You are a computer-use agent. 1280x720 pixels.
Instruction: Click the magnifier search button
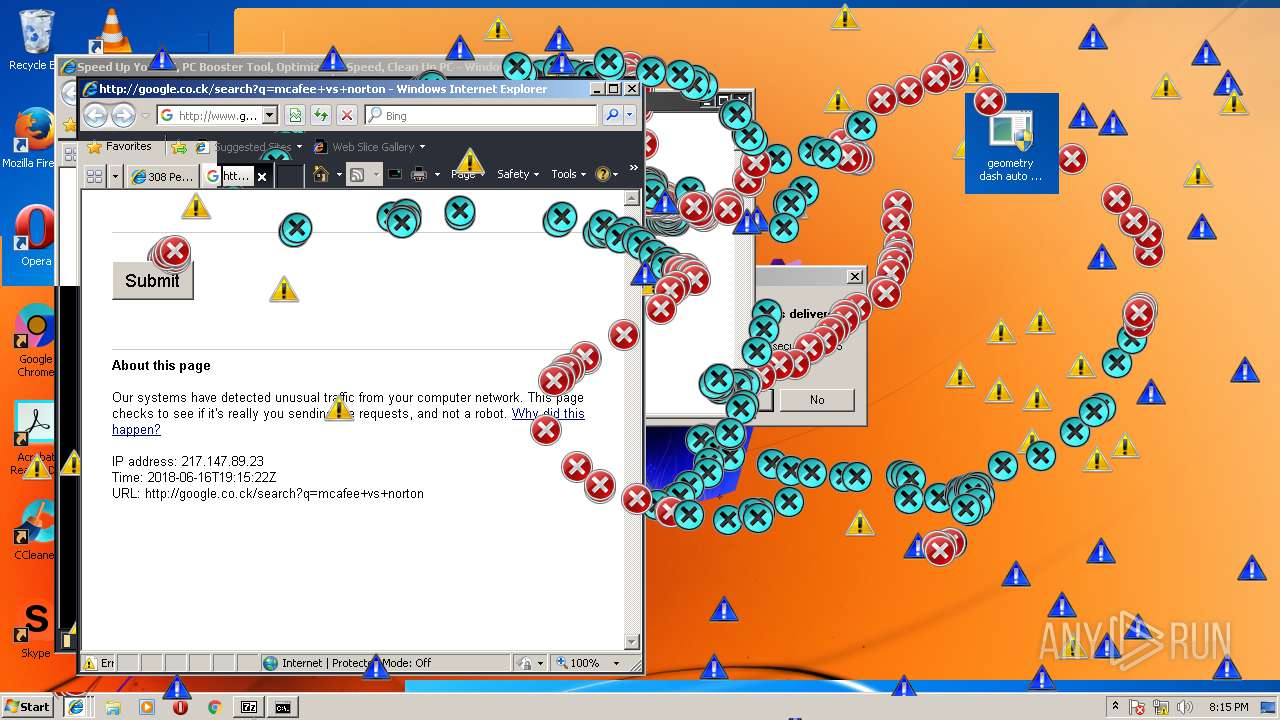pos(612,116)
